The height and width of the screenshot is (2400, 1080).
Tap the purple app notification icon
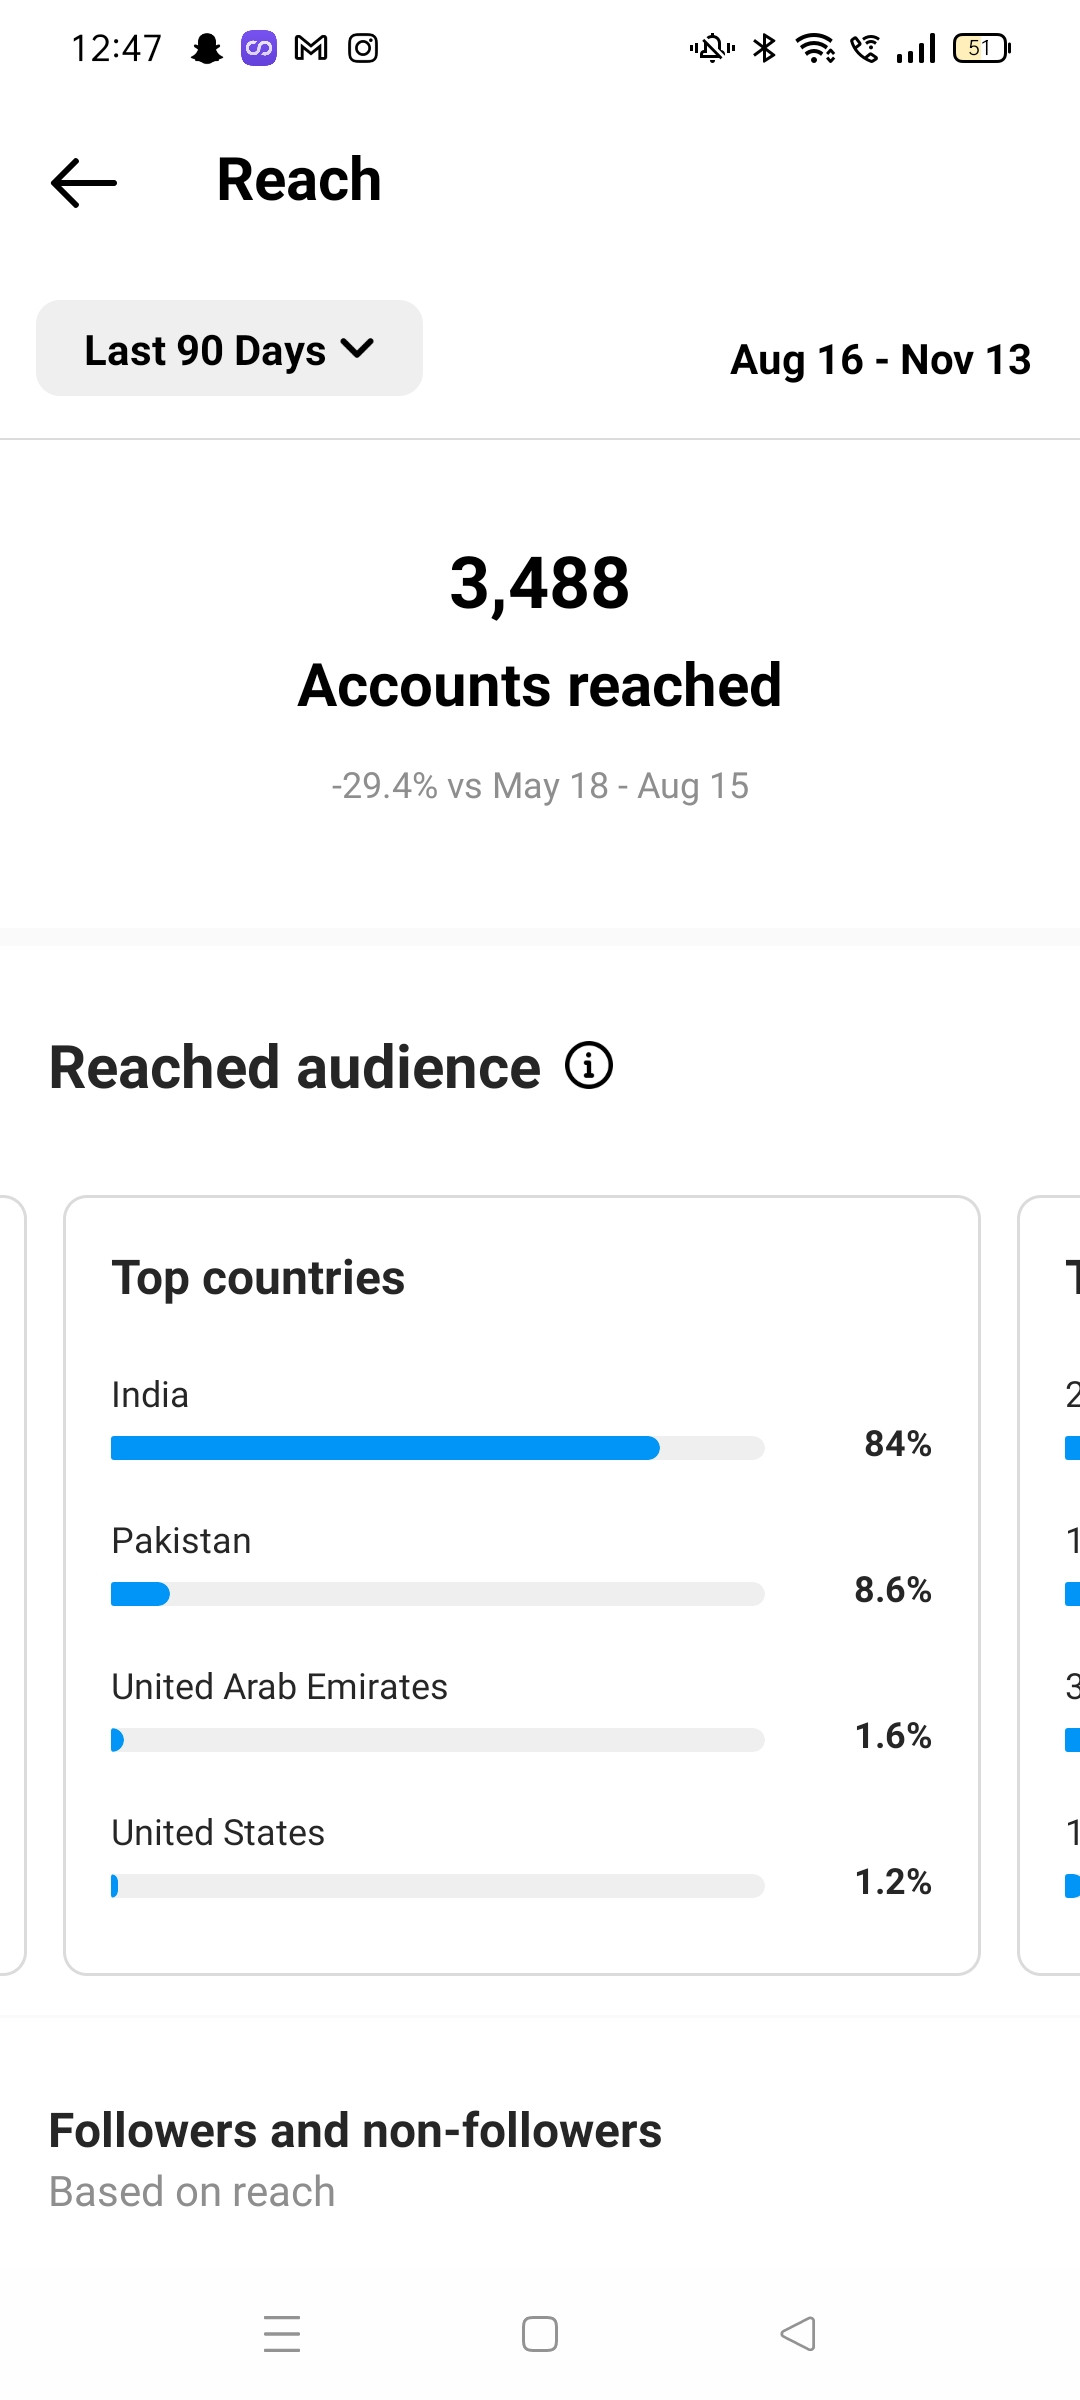(259, 48)
